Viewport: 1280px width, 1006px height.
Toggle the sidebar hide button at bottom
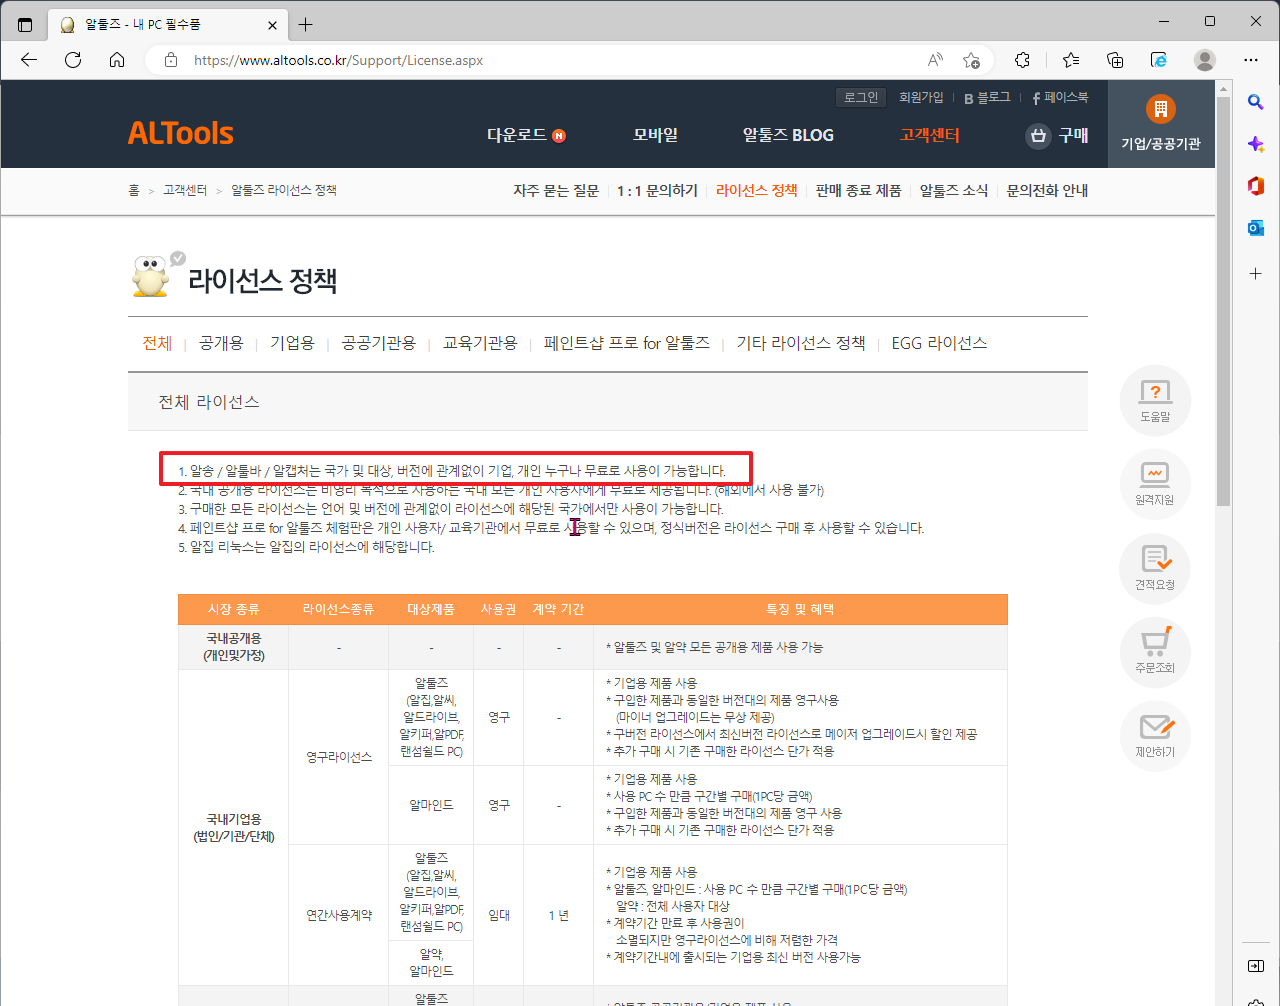(1256, 966)
